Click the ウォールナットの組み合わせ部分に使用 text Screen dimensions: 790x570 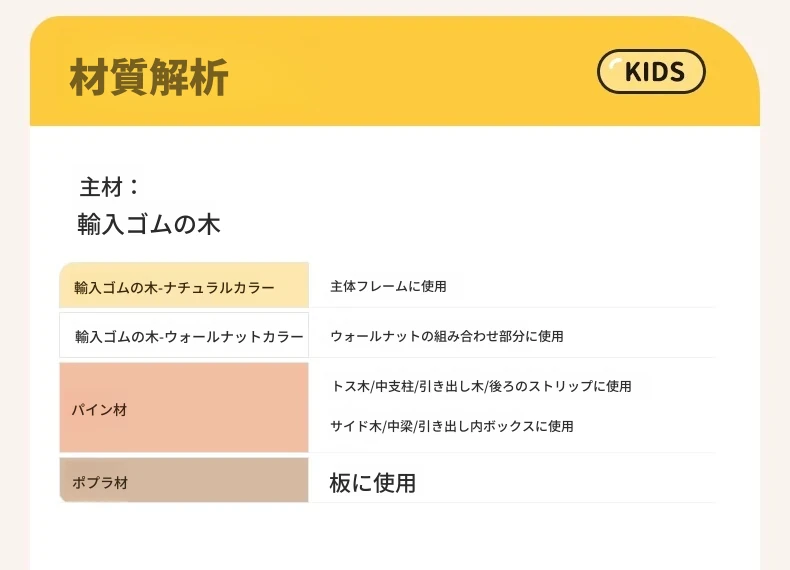[x=446, y=336]
